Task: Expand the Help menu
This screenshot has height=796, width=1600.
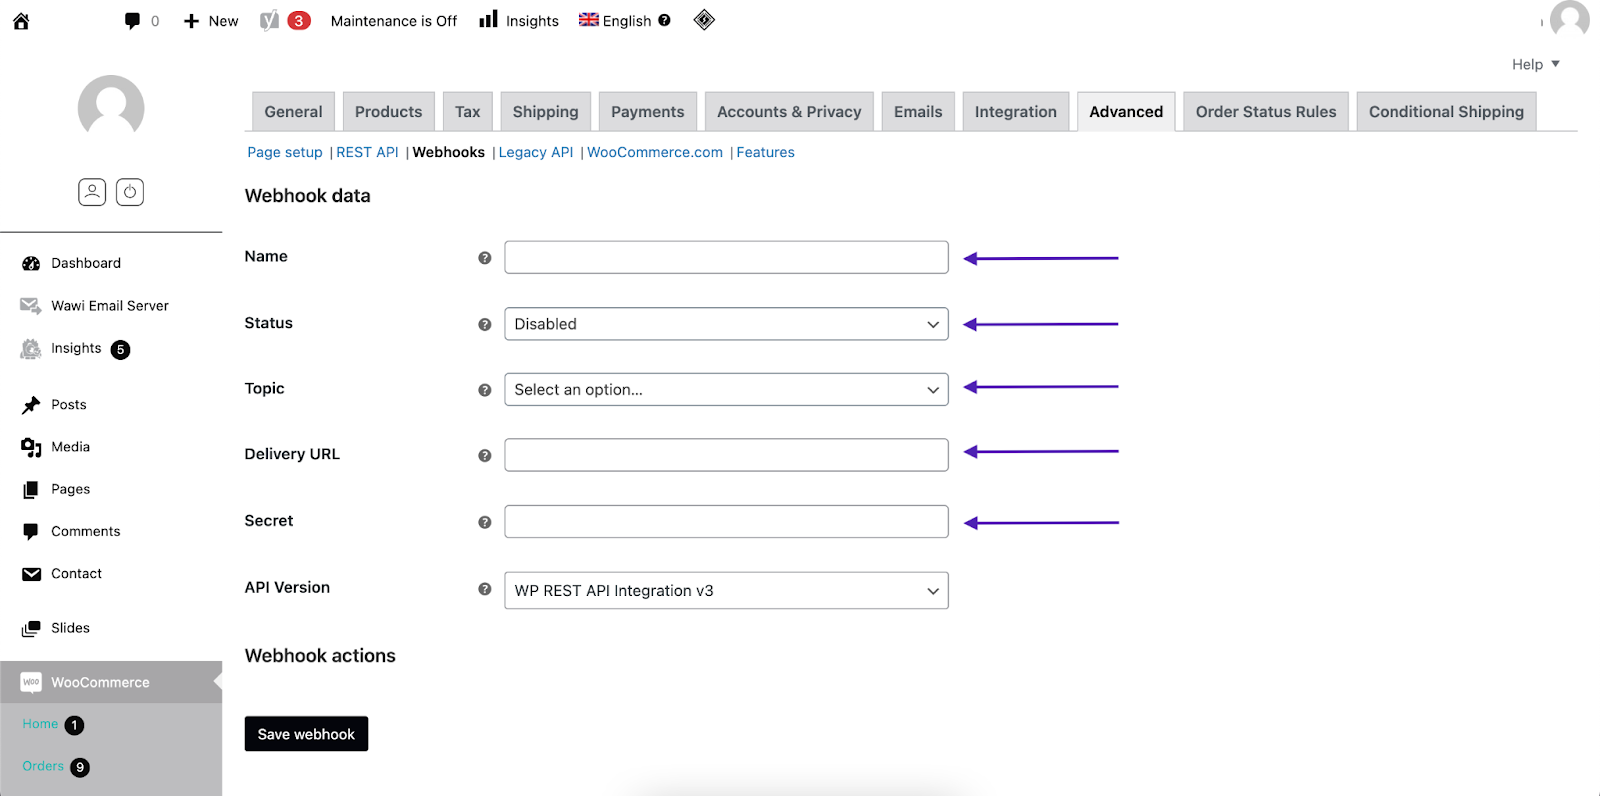Action: coord(1535,64)
